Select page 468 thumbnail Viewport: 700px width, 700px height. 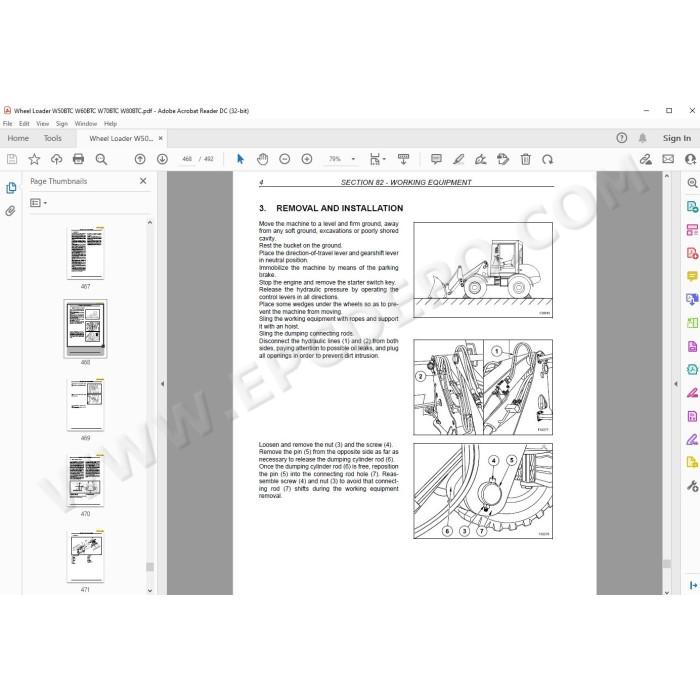point(85,329)
